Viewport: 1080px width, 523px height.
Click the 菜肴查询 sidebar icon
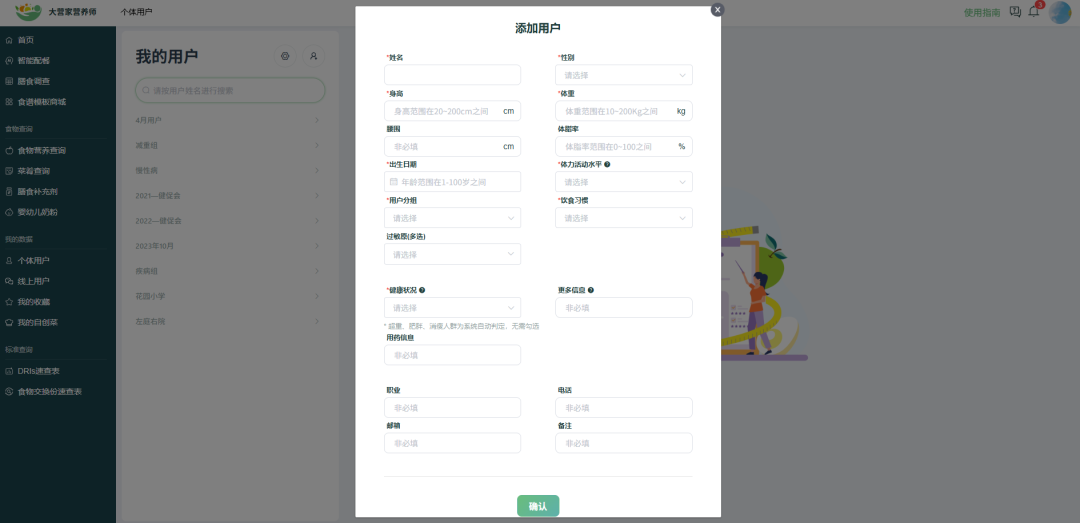[x=9, y=171]
